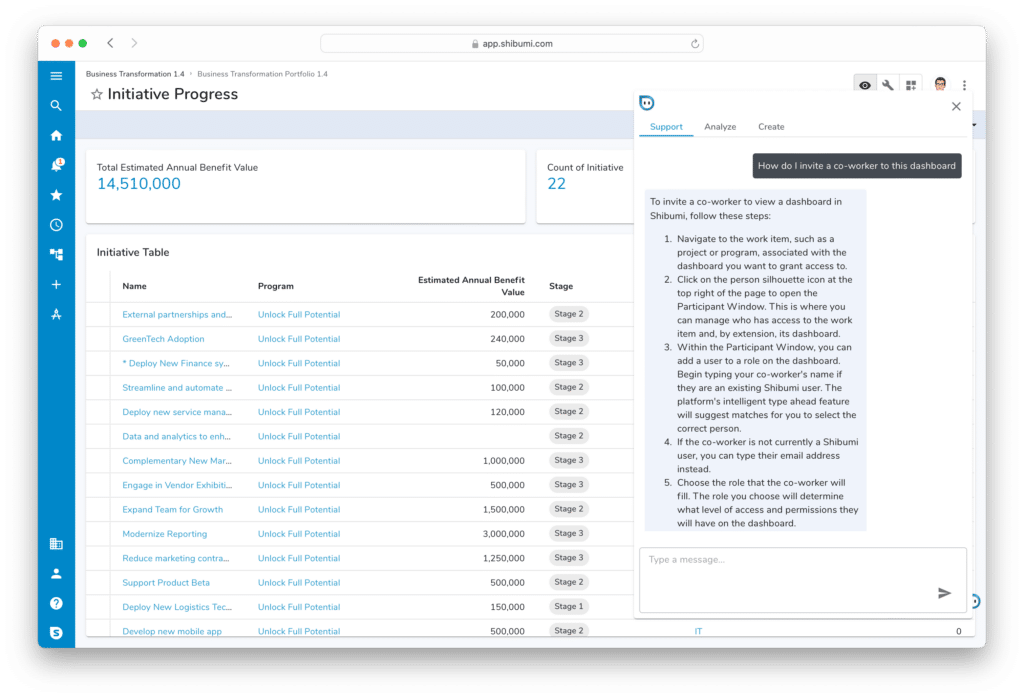Open Streamline and automate initiative
Viewport: 1024px width, 698px height.
(177, 387)
